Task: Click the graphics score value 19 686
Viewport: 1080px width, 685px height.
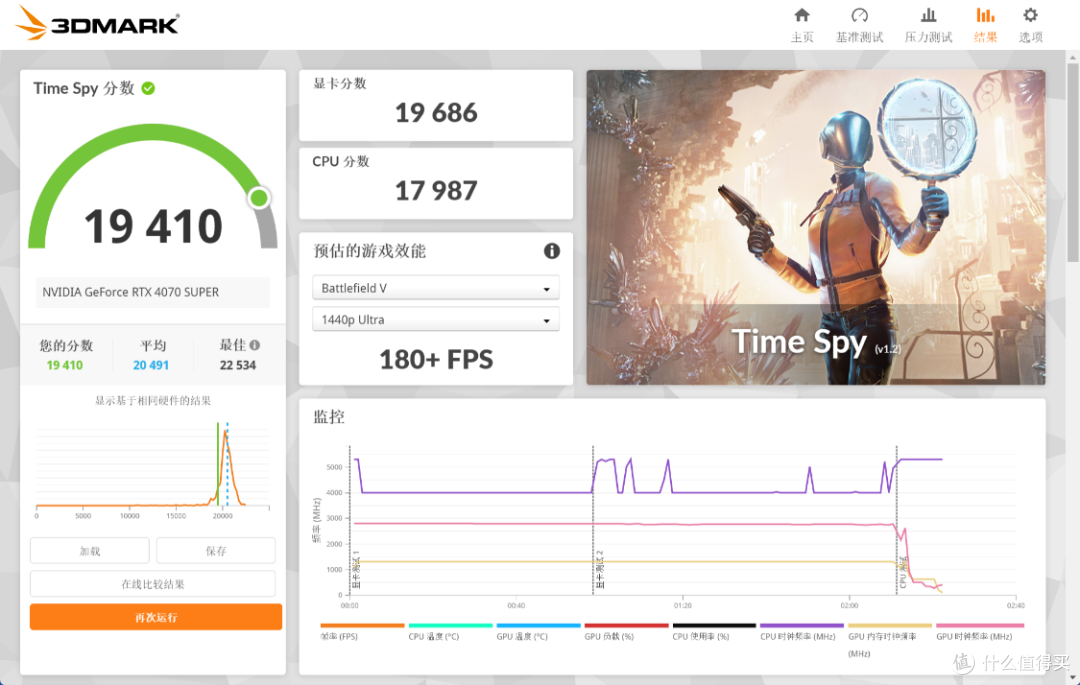Action: (x=436, y=112)
